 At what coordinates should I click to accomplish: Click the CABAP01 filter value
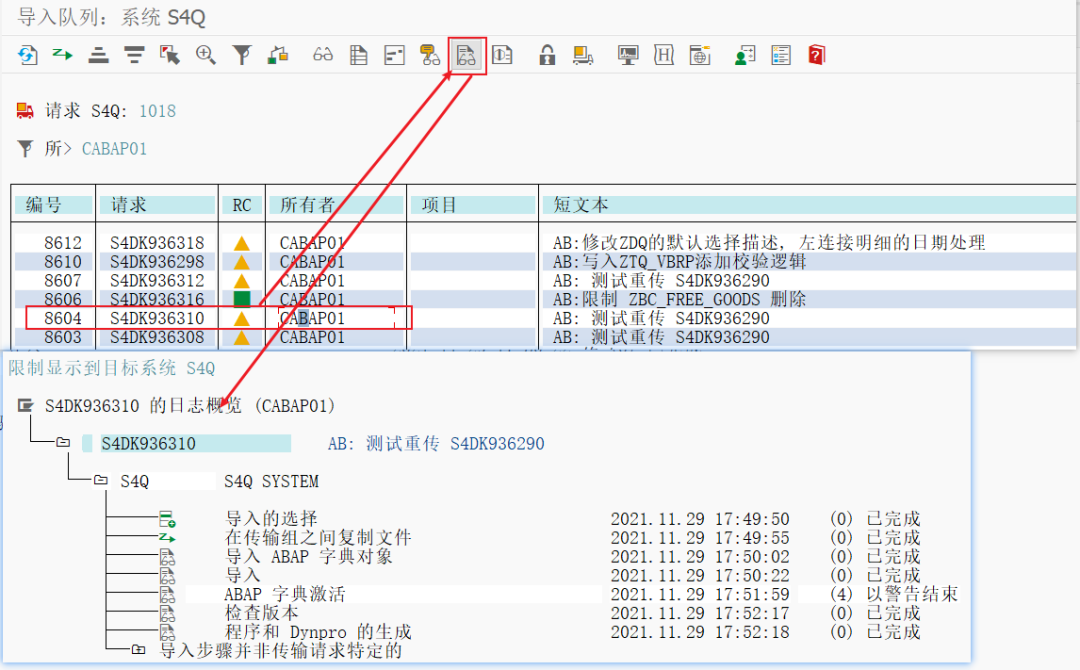point(114,149)
